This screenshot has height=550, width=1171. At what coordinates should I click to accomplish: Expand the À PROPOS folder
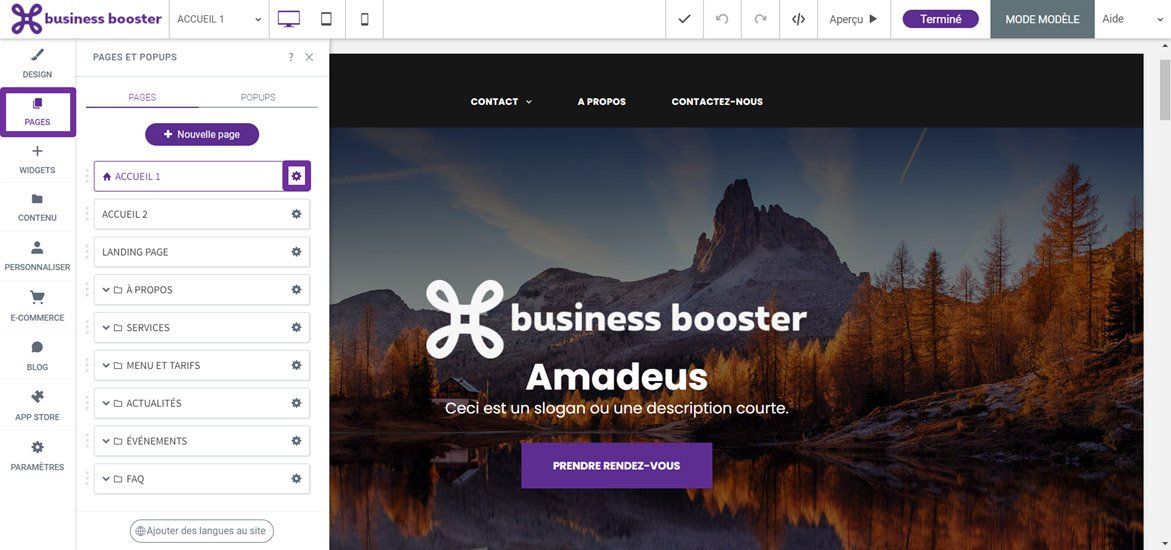pyautogui.click(x=106, y=290)
